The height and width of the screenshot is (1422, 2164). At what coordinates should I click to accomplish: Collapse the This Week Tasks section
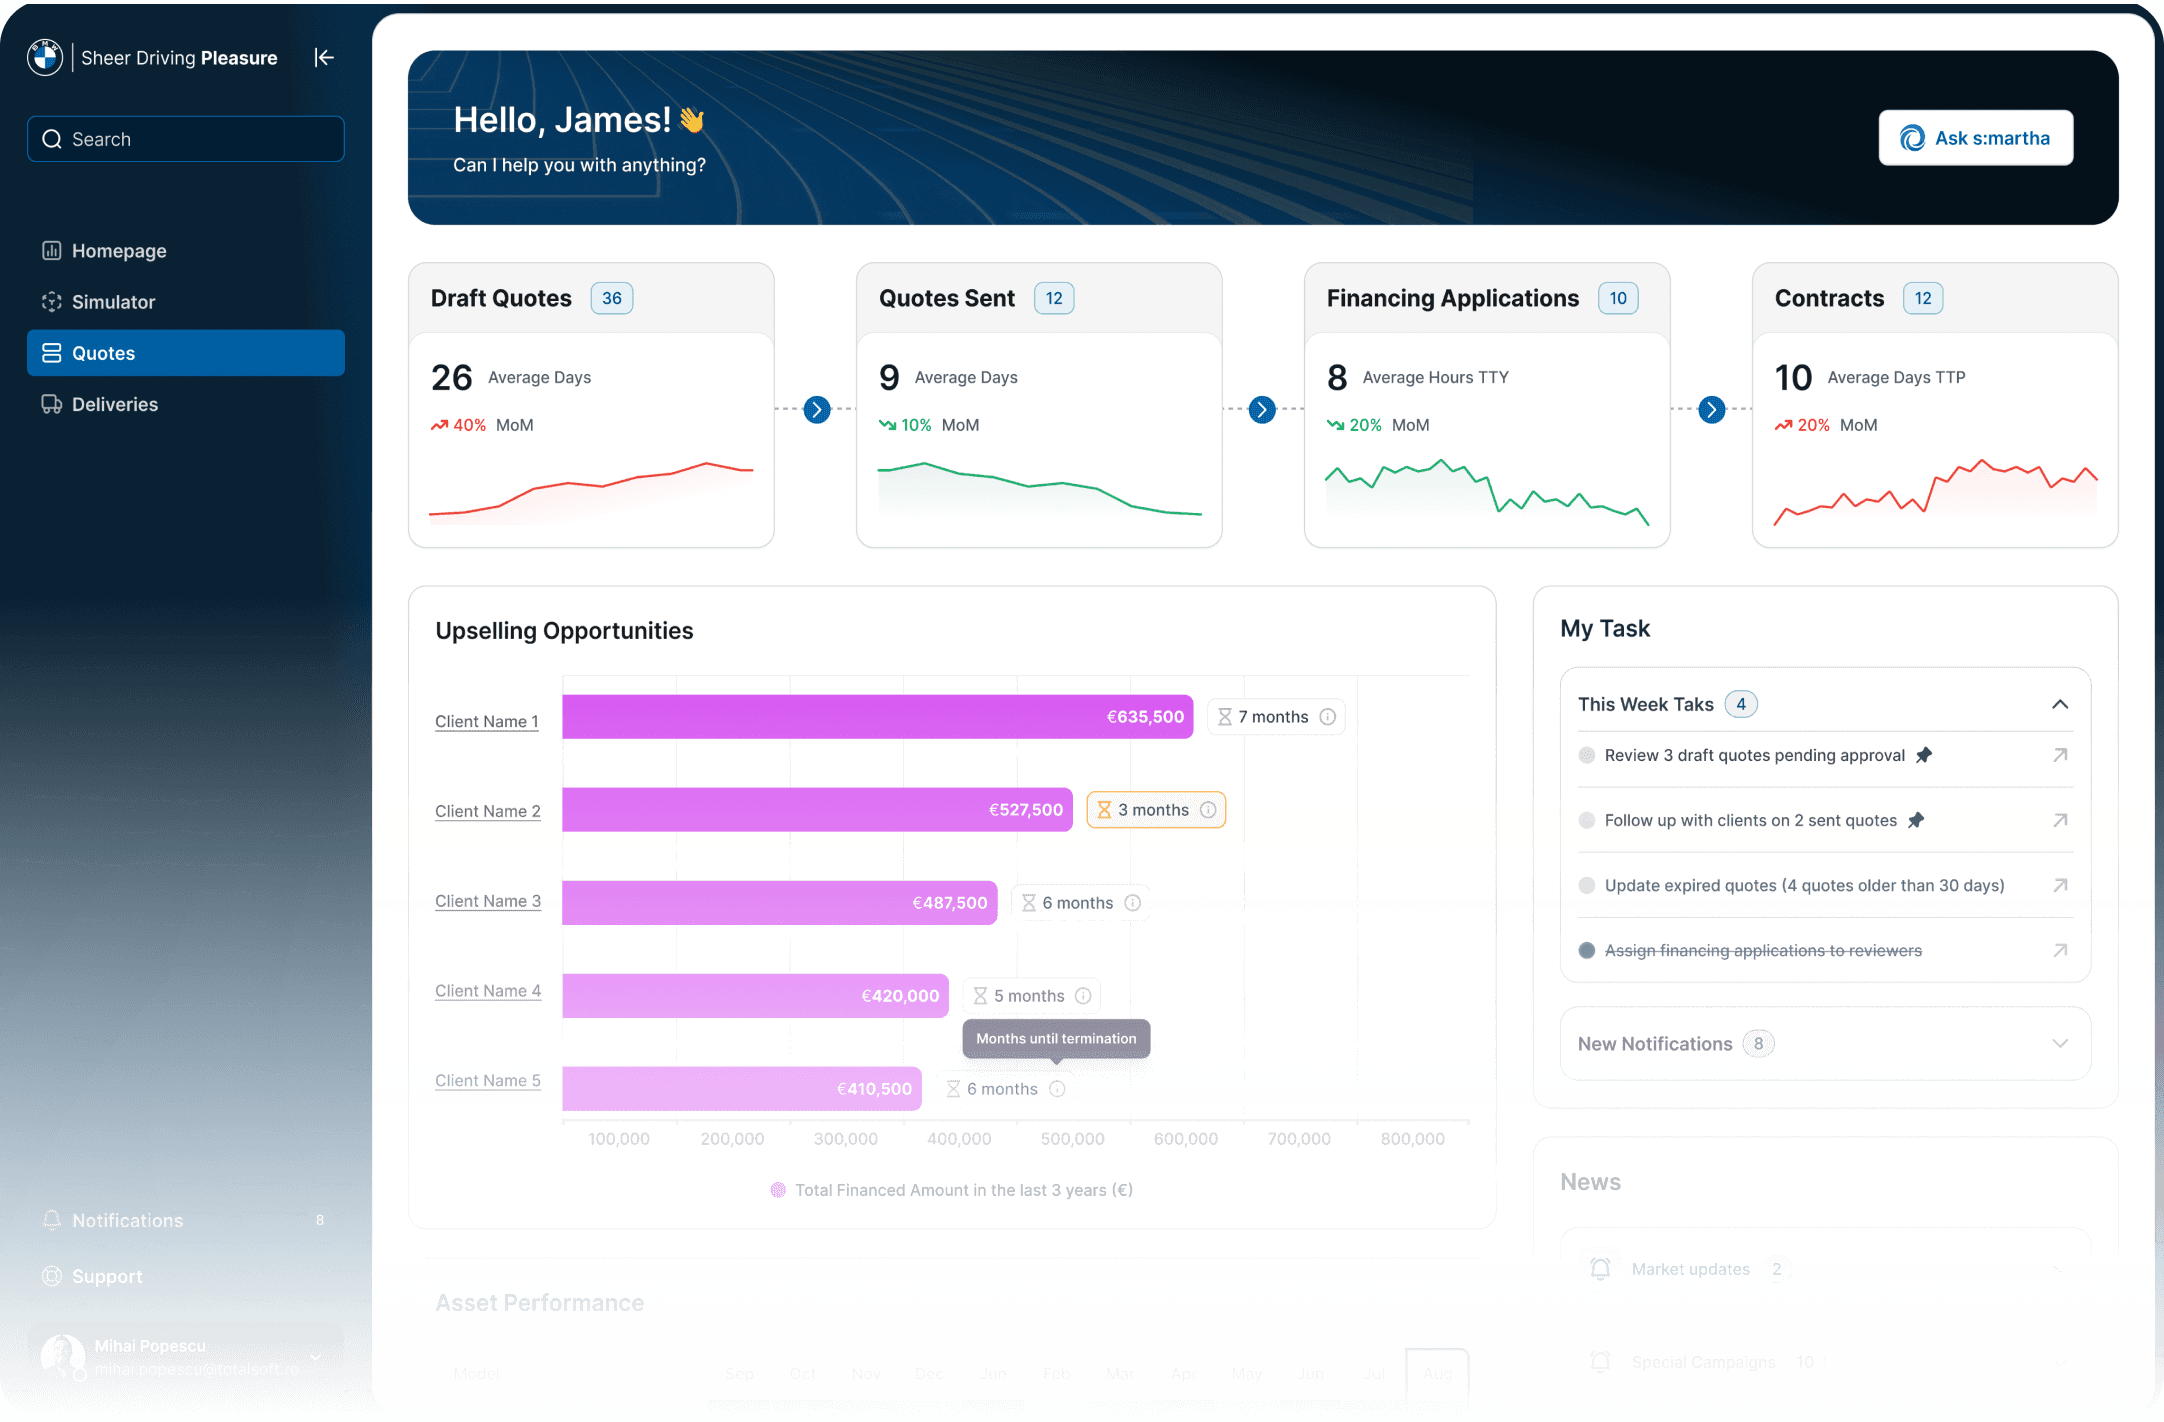pyautogui.click(x=2060, y=704)
